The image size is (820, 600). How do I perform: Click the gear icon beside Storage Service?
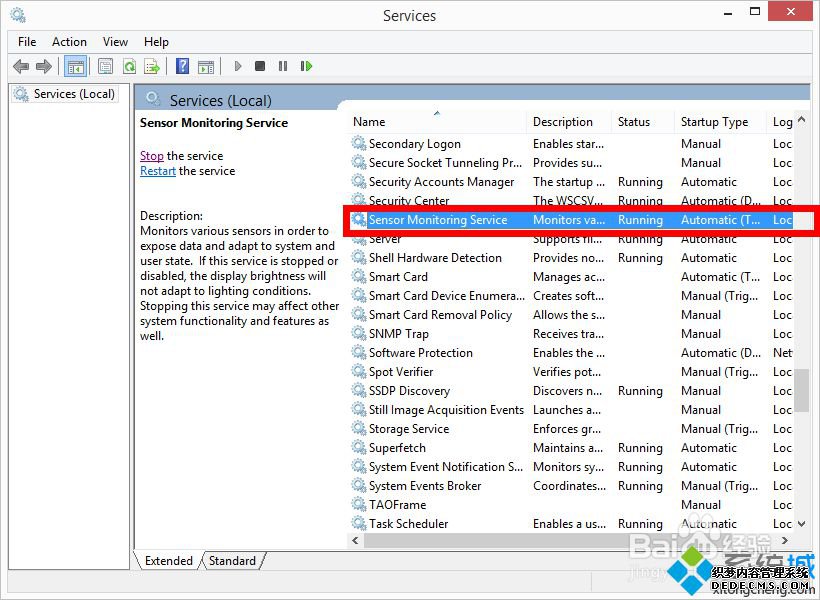click(x=359, y=428)
